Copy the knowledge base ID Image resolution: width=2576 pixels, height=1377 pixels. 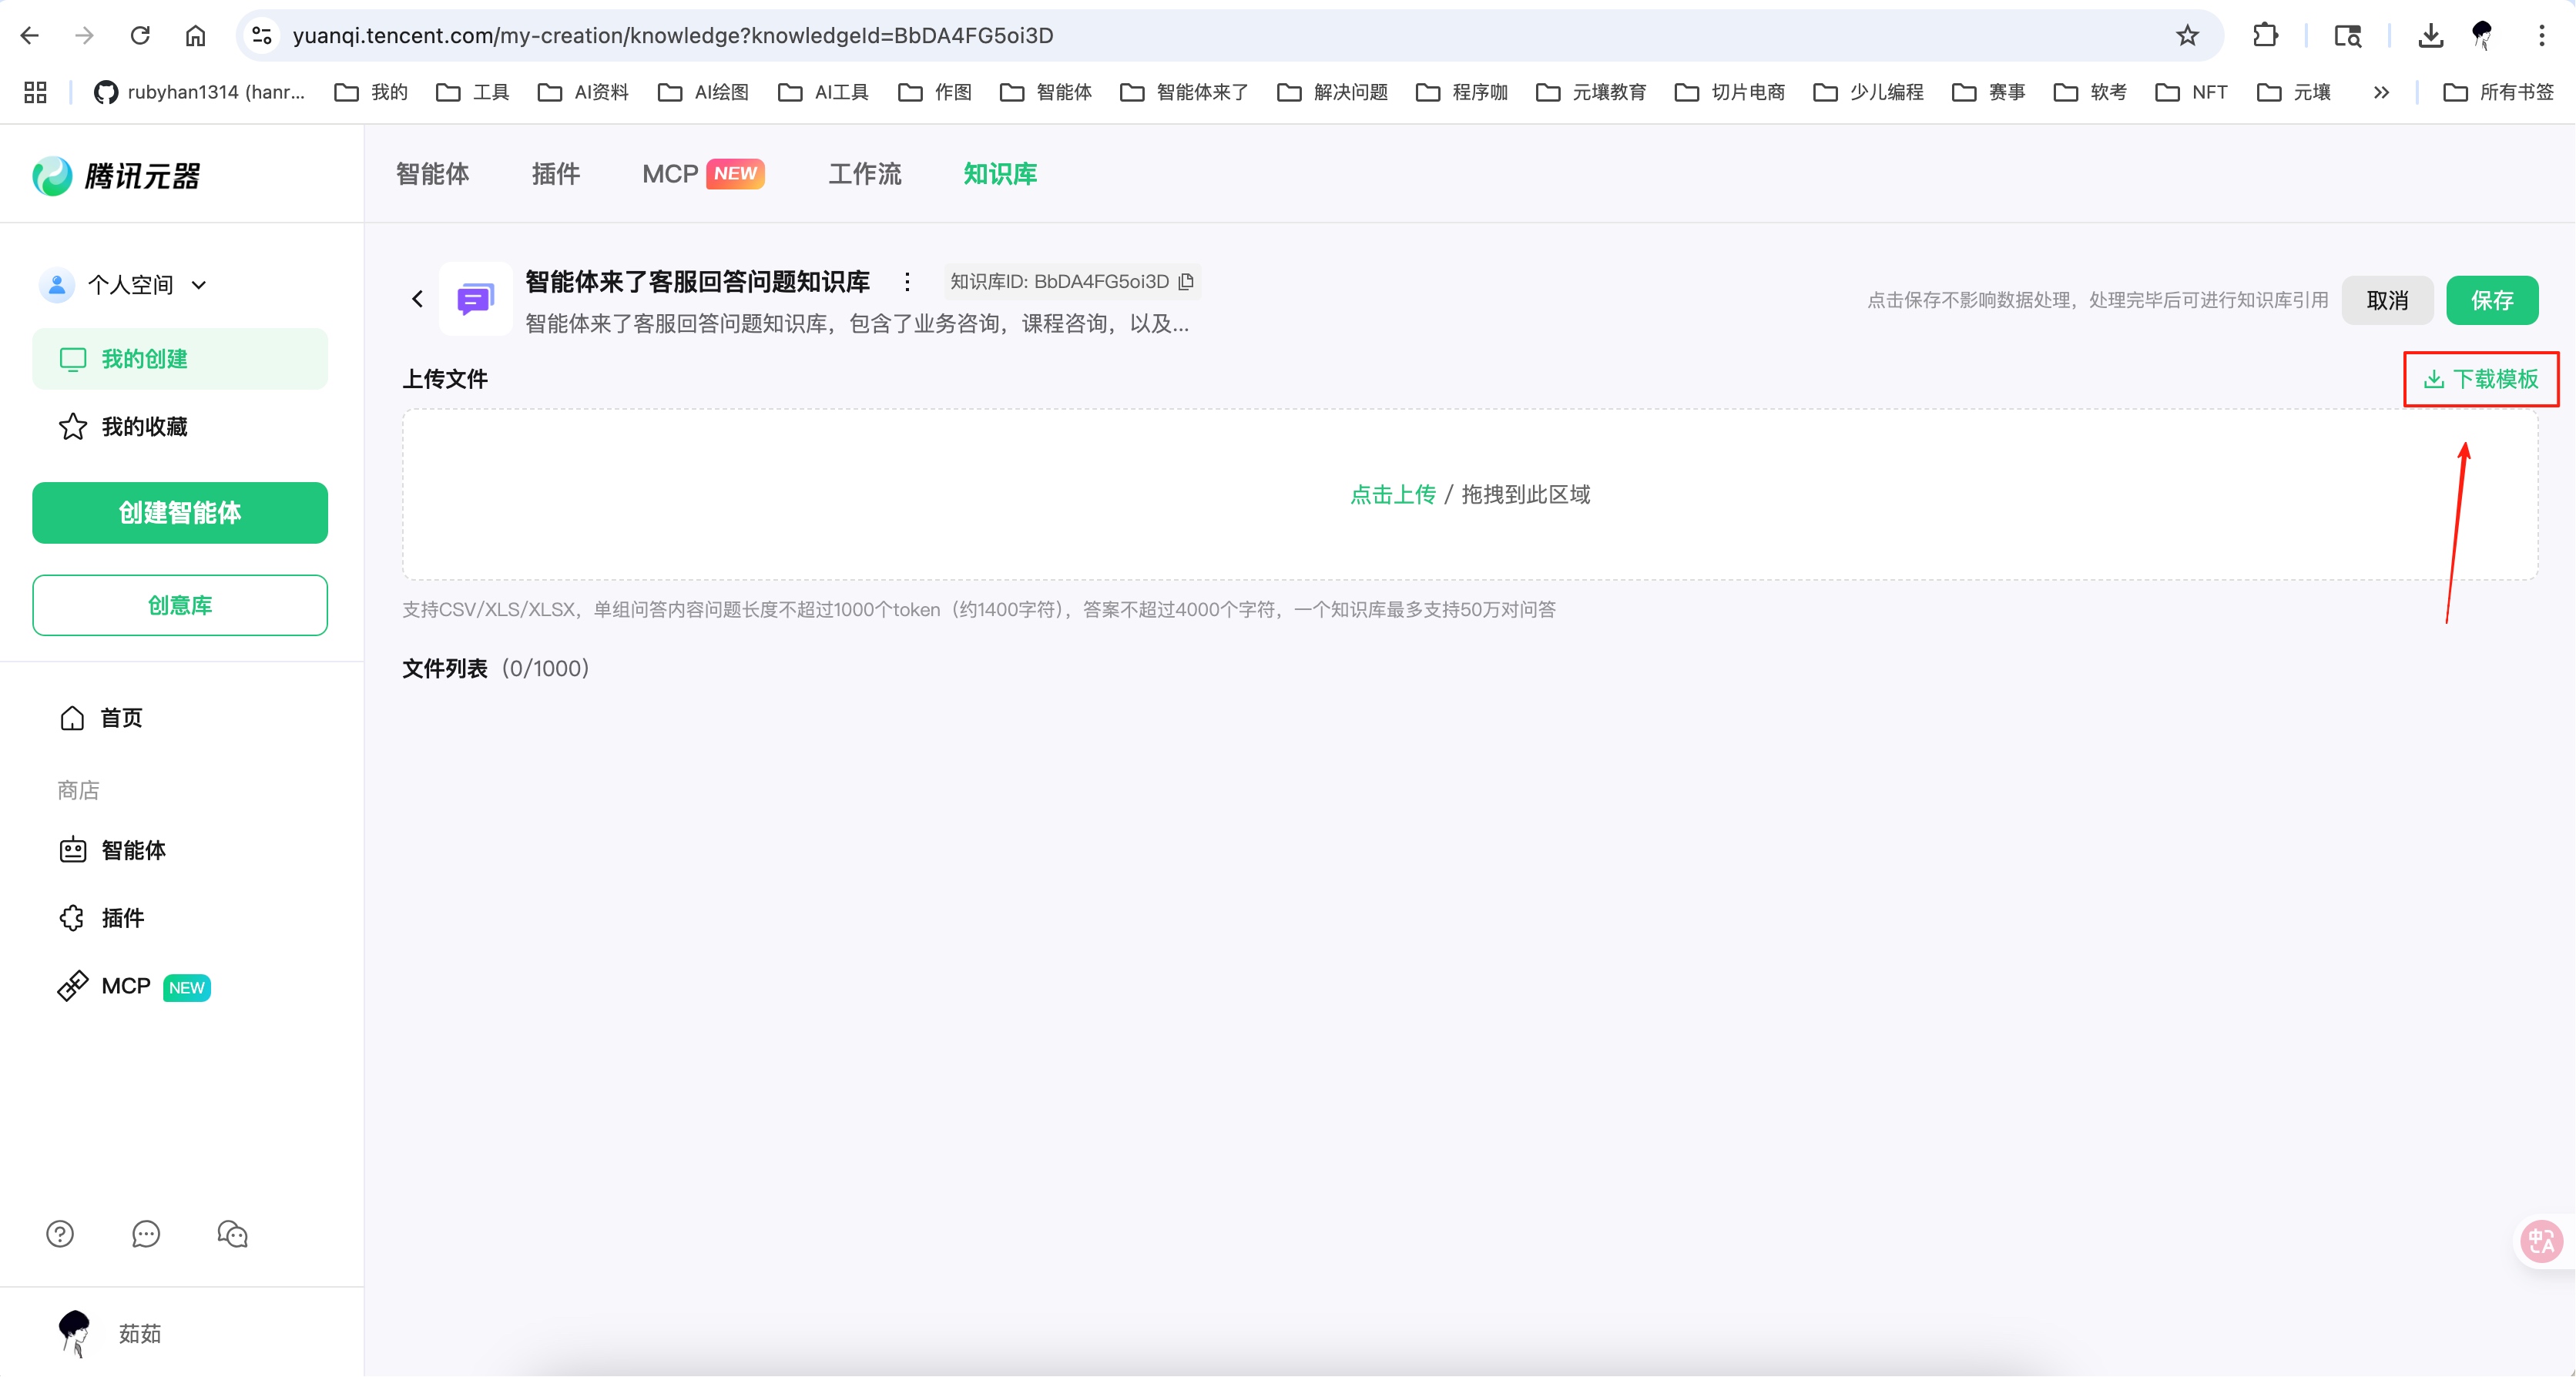(1186, 282)
